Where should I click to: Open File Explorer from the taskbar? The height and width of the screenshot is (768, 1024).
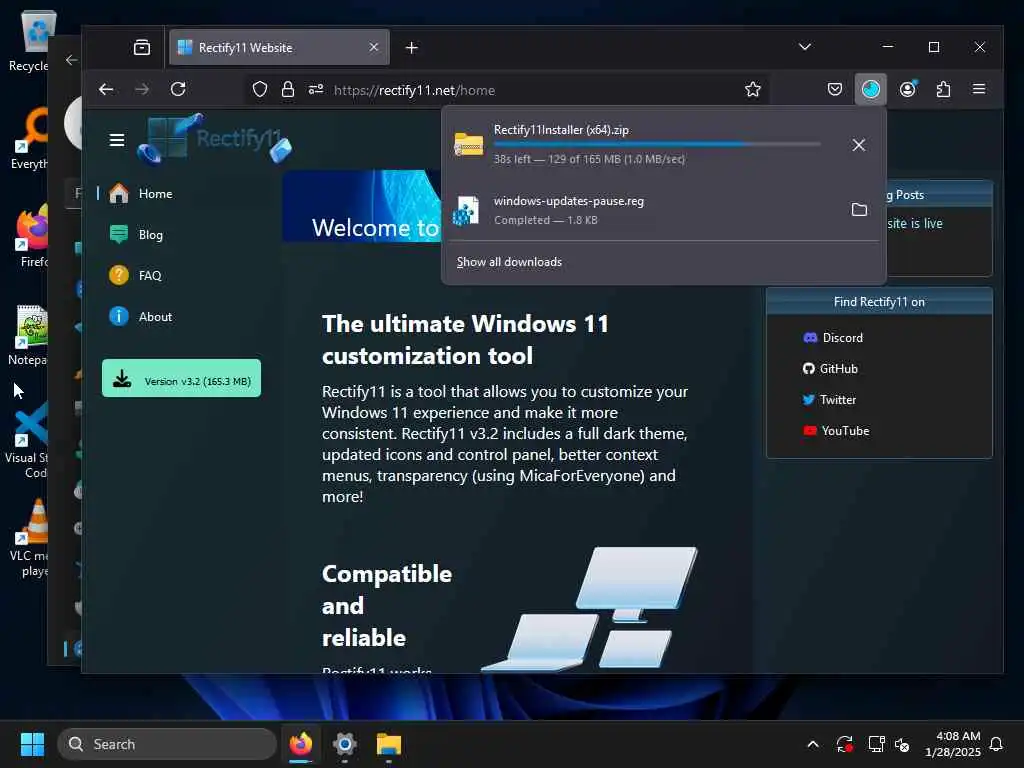point(389,744)
